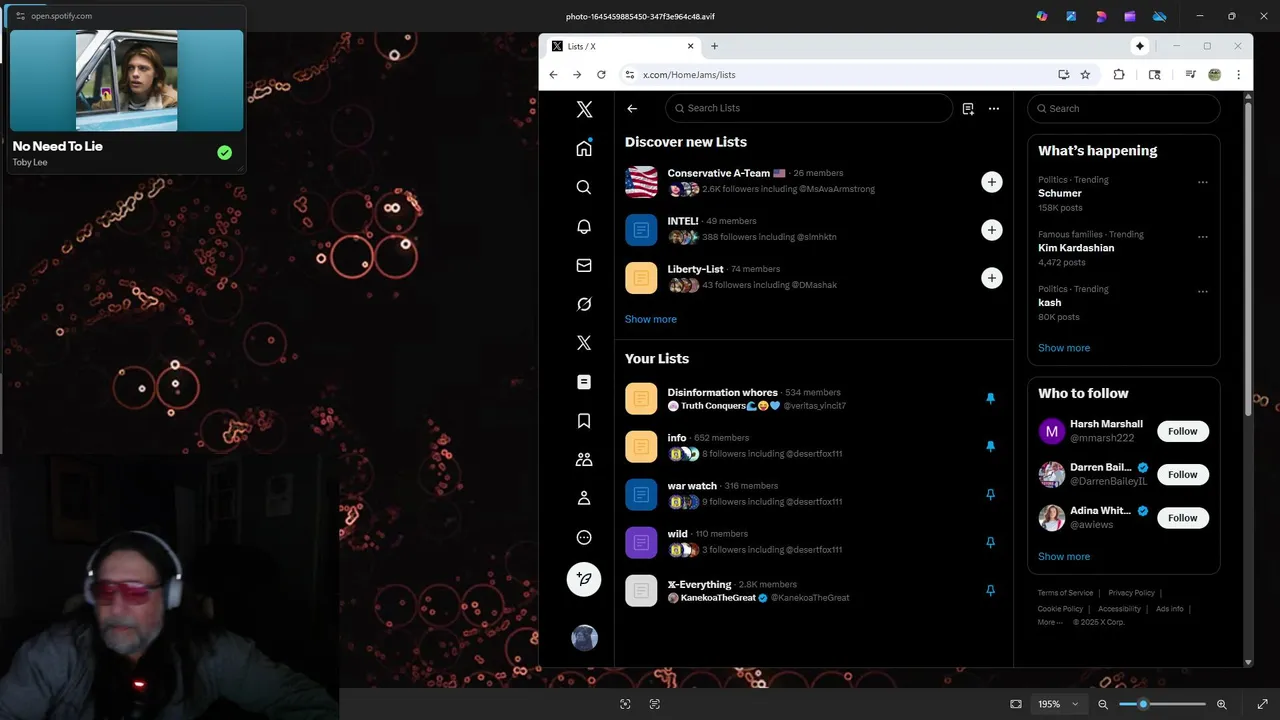Open Messages envelope in X sidebar

tap(584, 265)
